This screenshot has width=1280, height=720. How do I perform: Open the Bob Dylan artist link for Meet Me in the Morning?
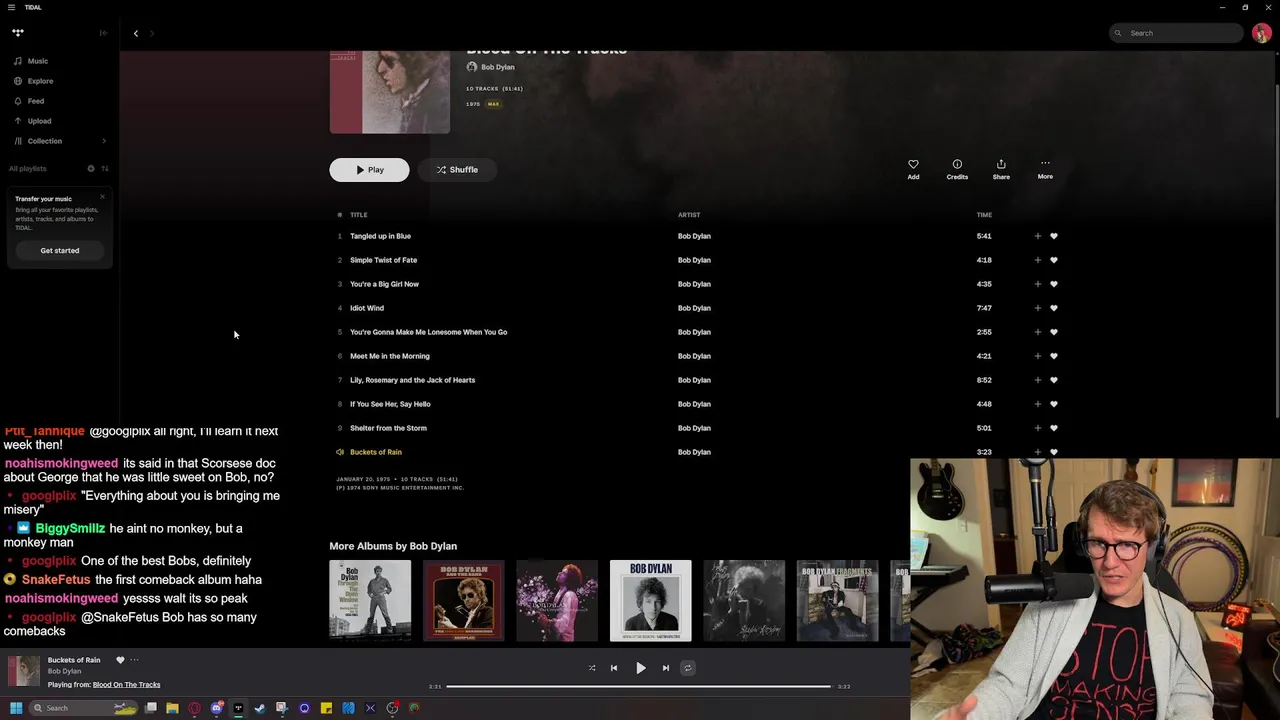tap(694, 356)
